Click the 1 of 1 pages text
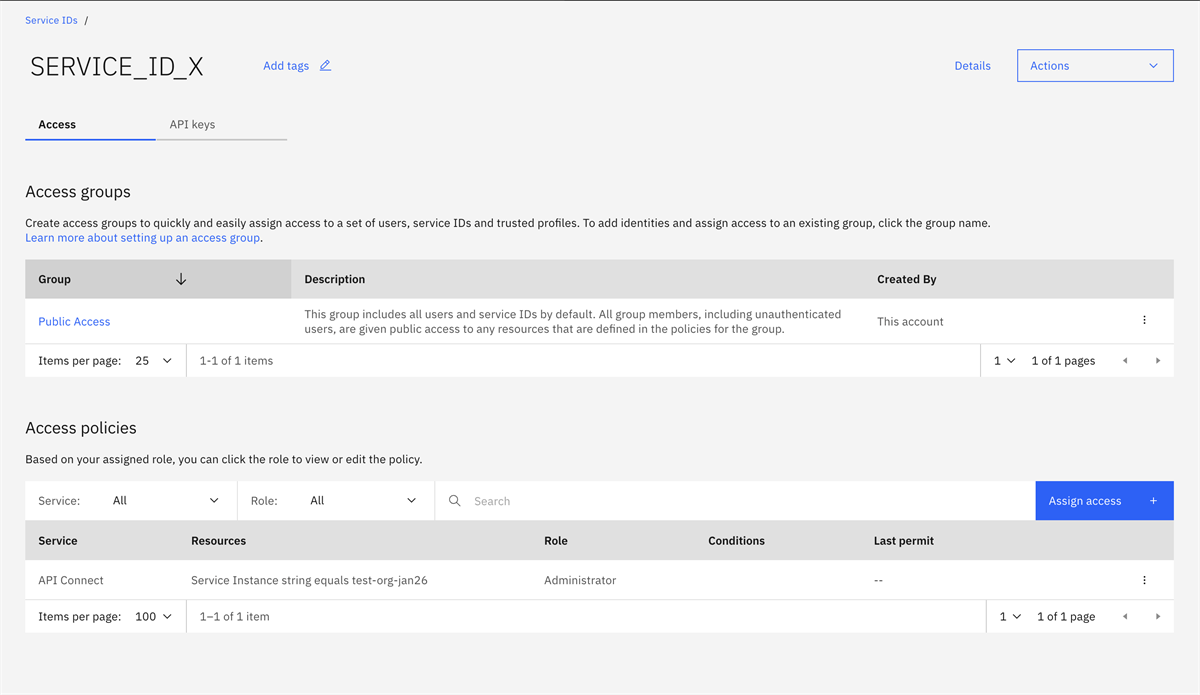The image size is (1200, 695). 1063,361
